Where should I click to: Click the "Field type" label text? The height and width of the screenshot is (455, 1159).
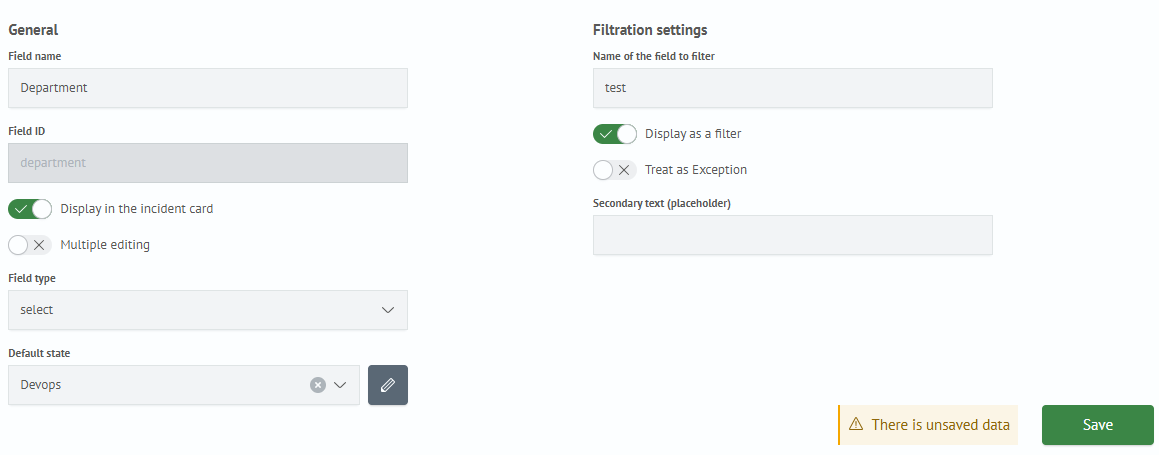click(x=32, y=278)
